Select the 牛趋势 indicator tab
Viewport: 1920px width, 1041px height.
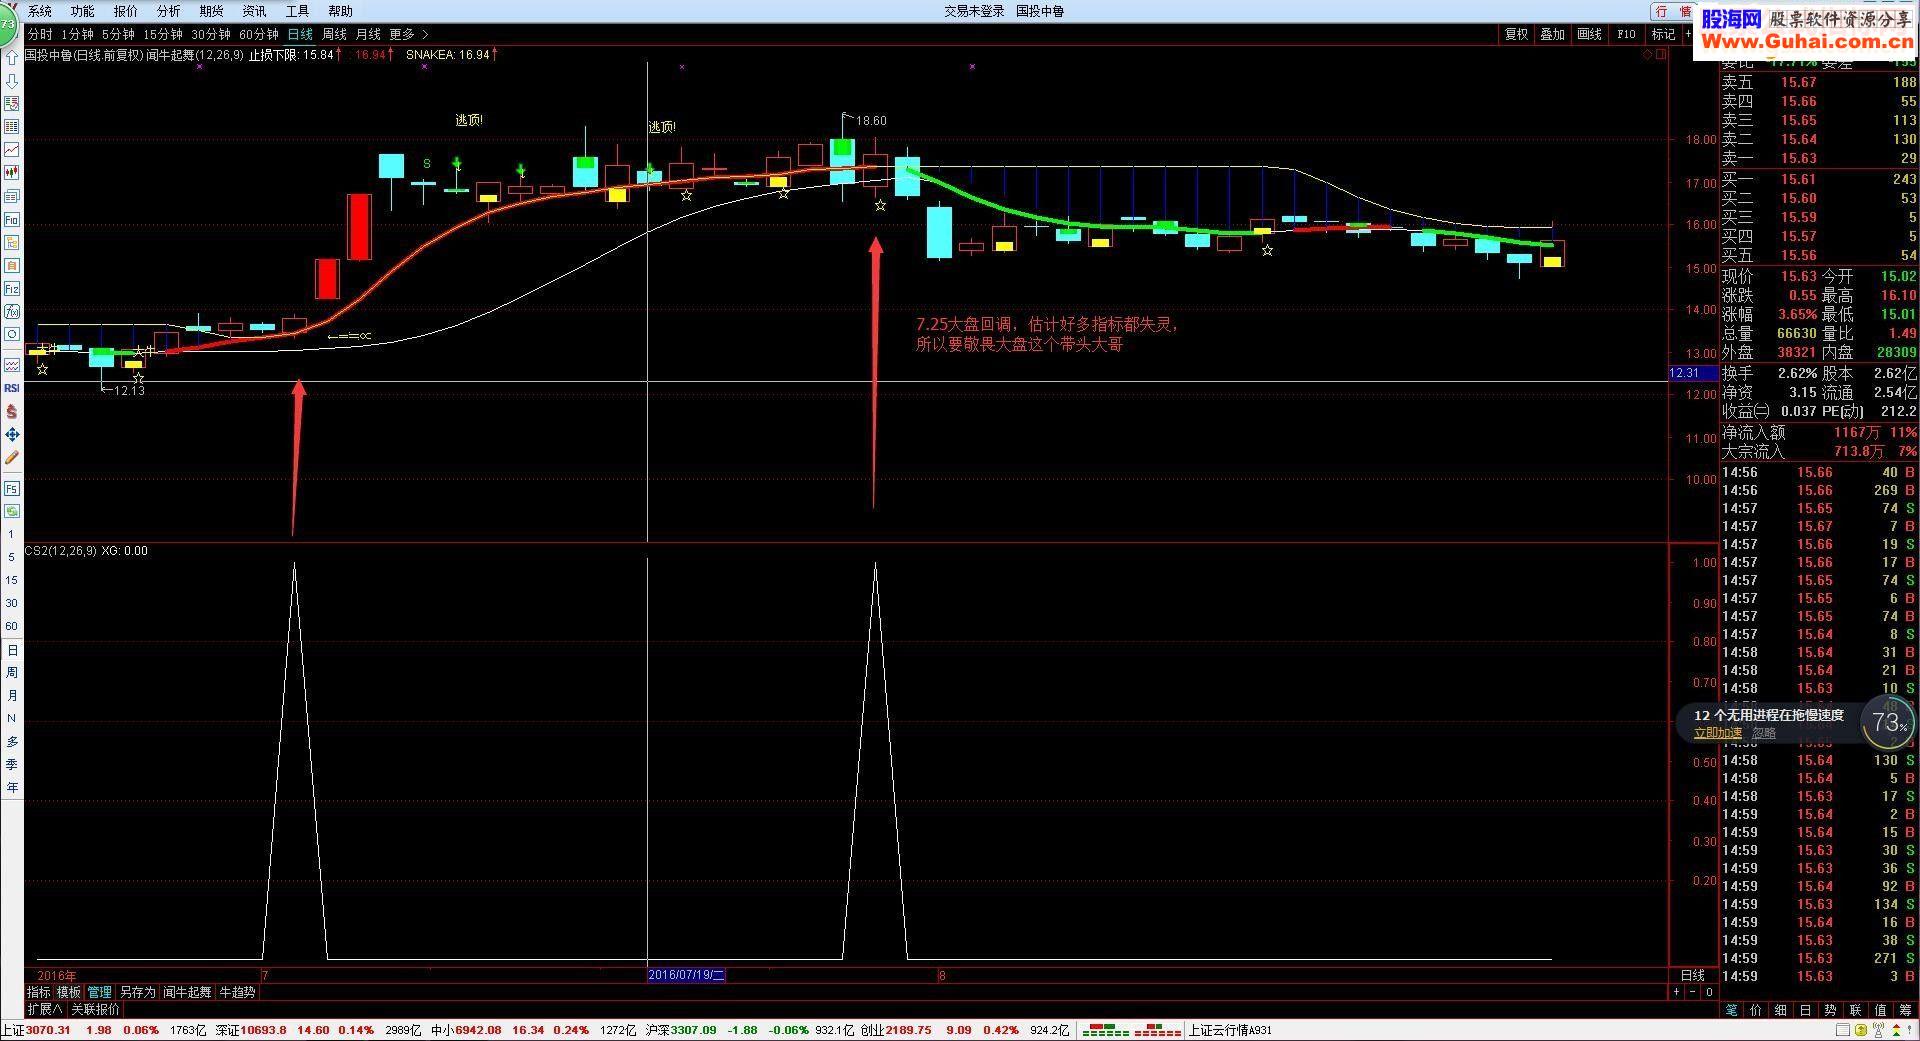tap(237, 992)
